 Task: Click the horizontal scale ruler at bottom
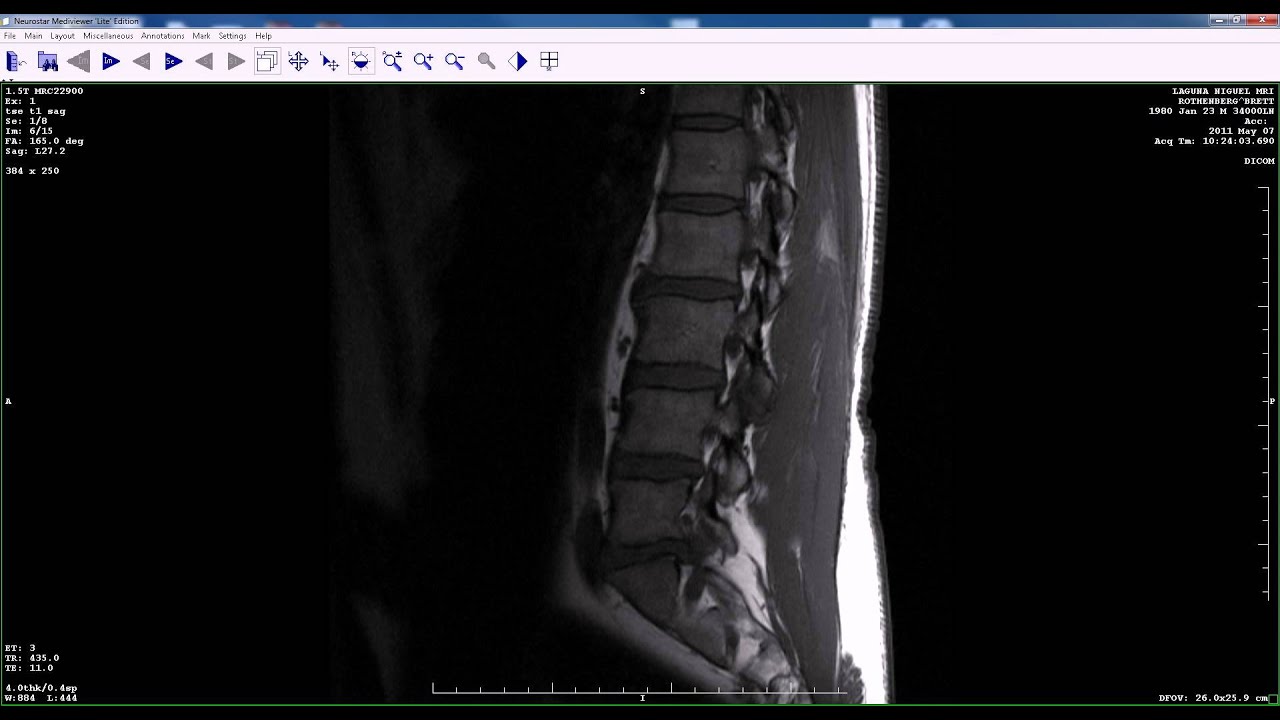pos(640,688)
